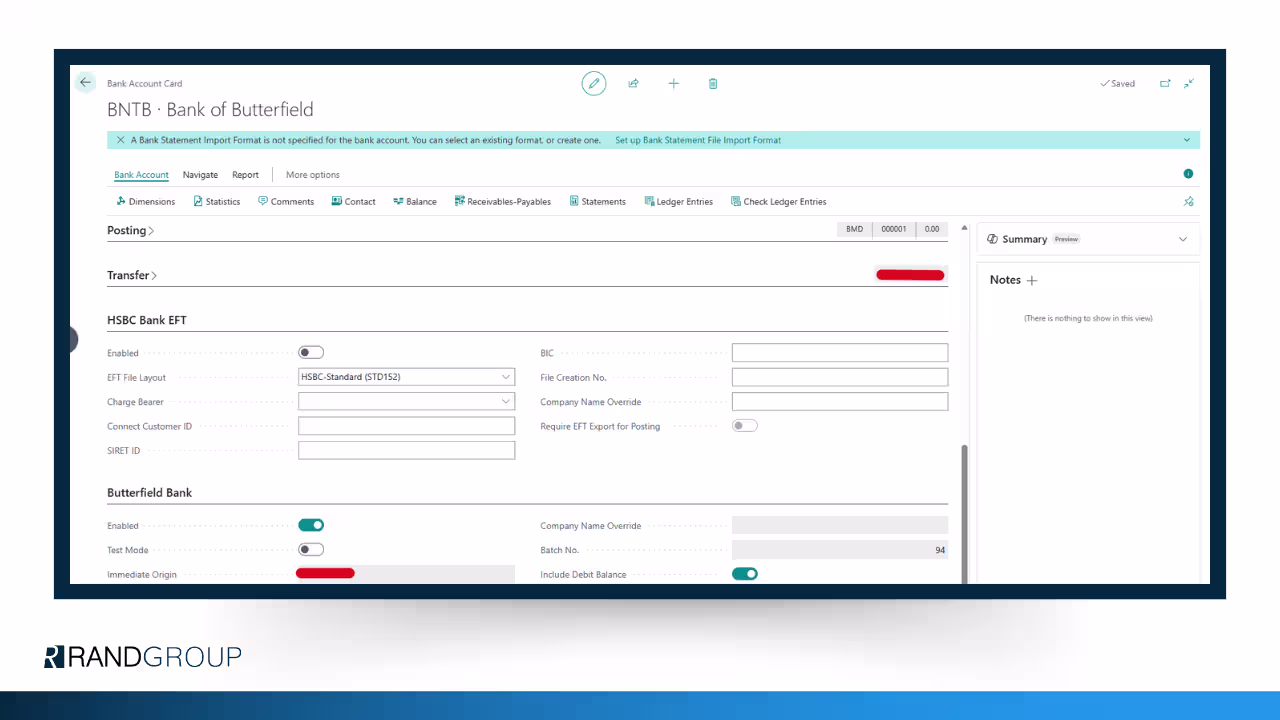Open Statistics action
Viewport: 1280px width, 720px height.
coord(217,201)
